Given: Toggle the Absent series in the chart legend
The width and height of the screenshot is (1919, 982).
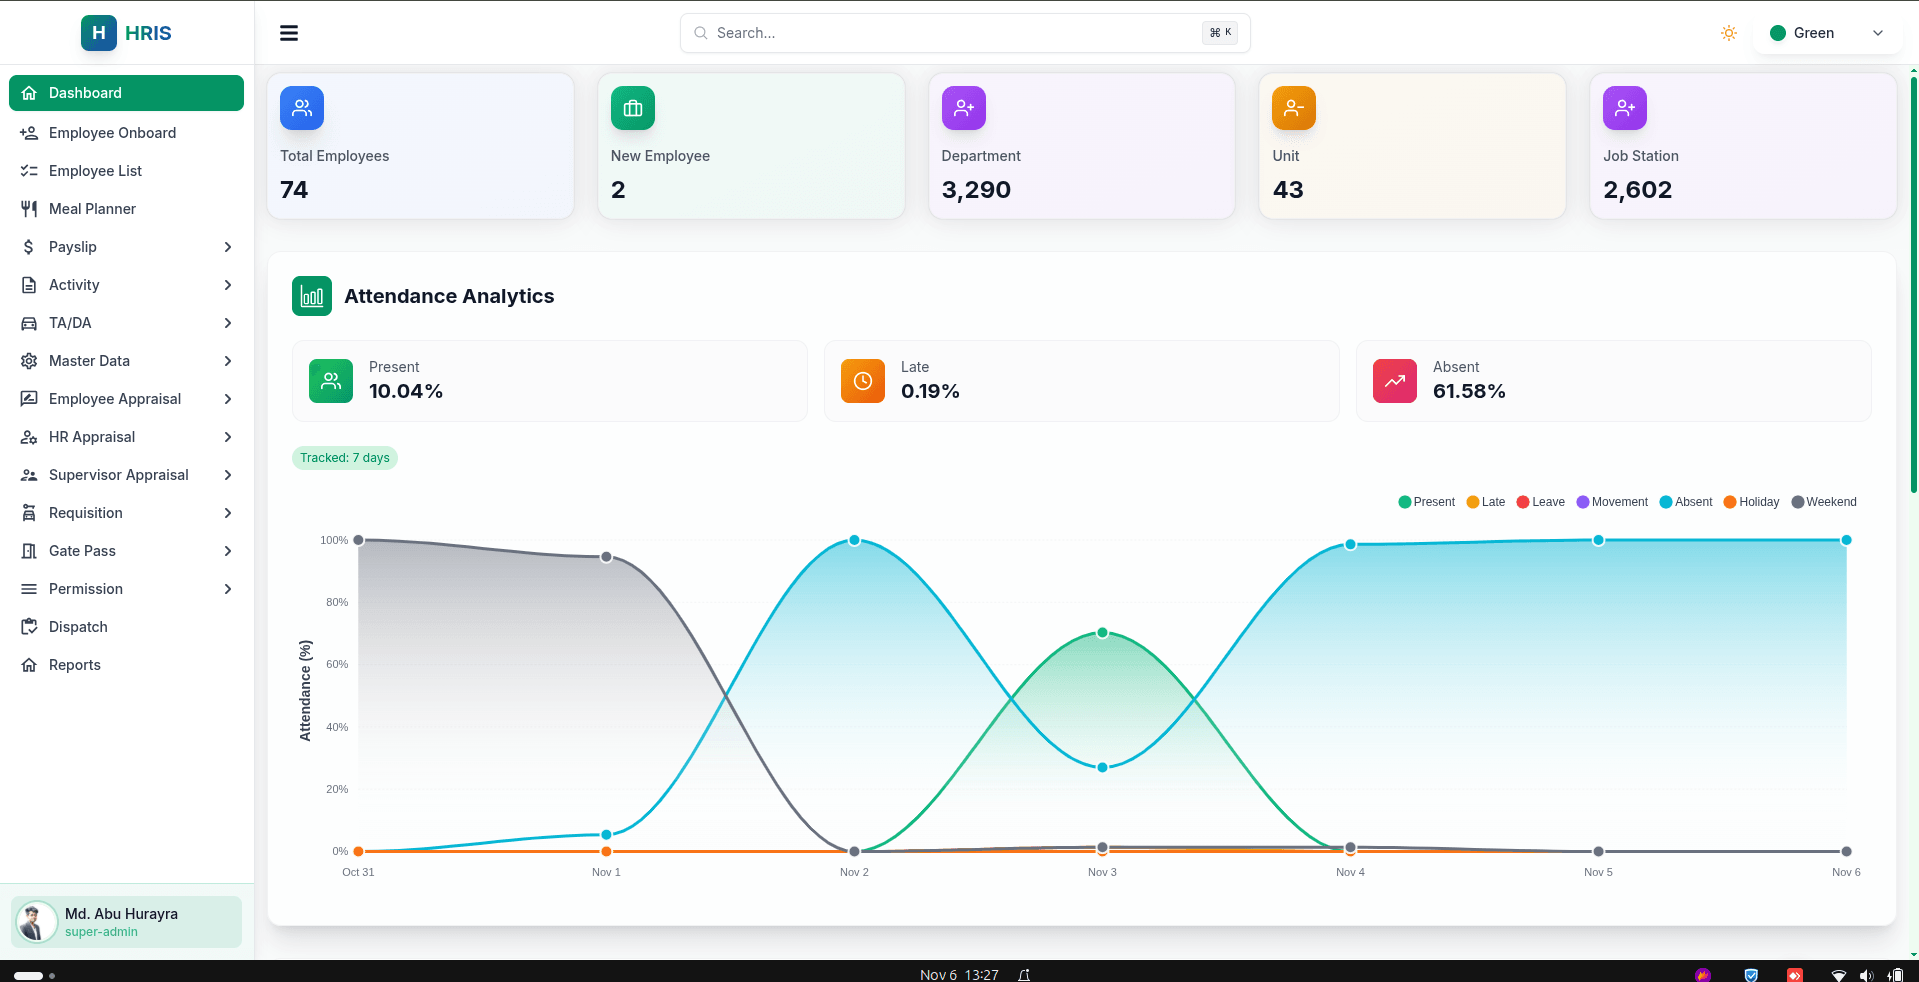Looking at the screenshot, I should (x=1686, y=501).
